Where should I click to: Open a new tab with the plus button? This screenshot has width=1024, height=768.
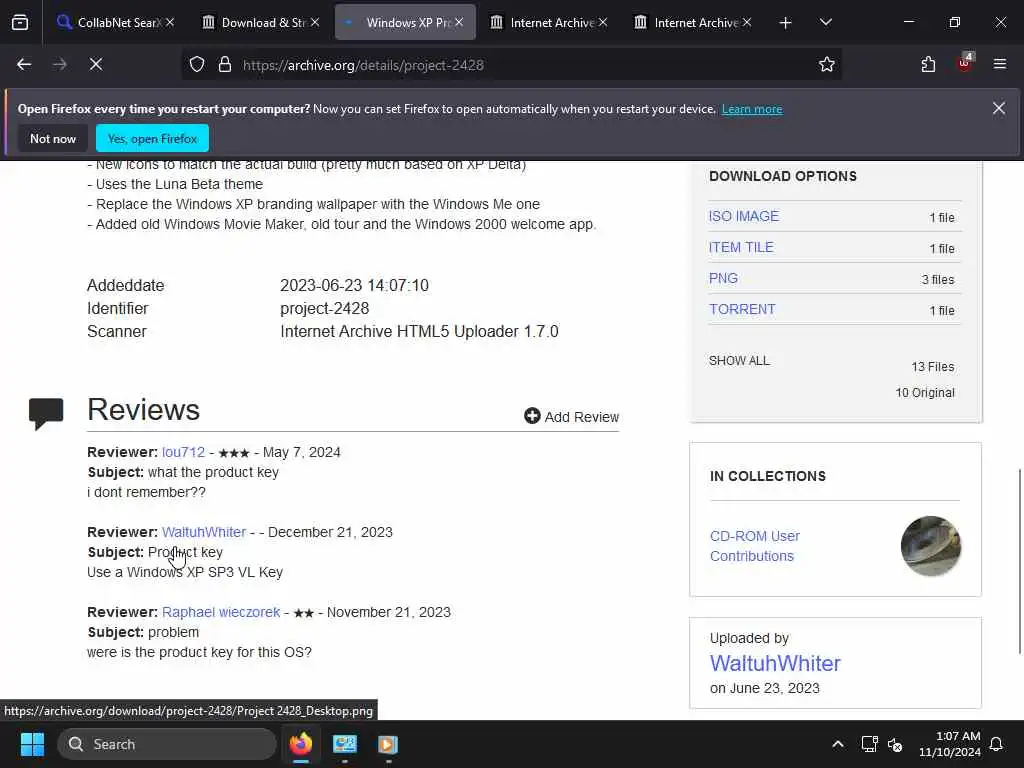785,23
